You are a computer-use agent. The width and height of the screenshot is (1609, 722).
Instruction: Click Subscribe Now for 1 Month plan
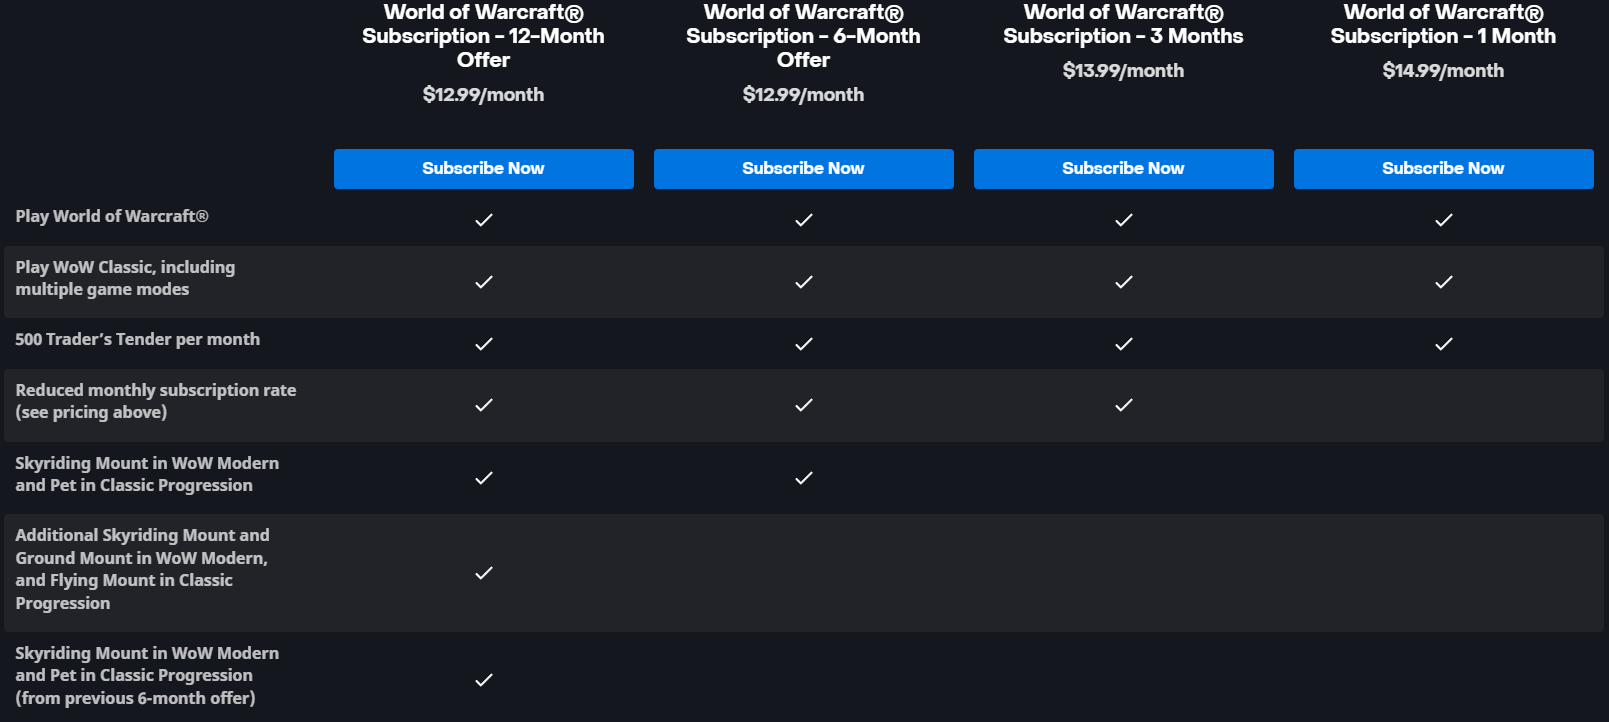(x=1443, y=169)
